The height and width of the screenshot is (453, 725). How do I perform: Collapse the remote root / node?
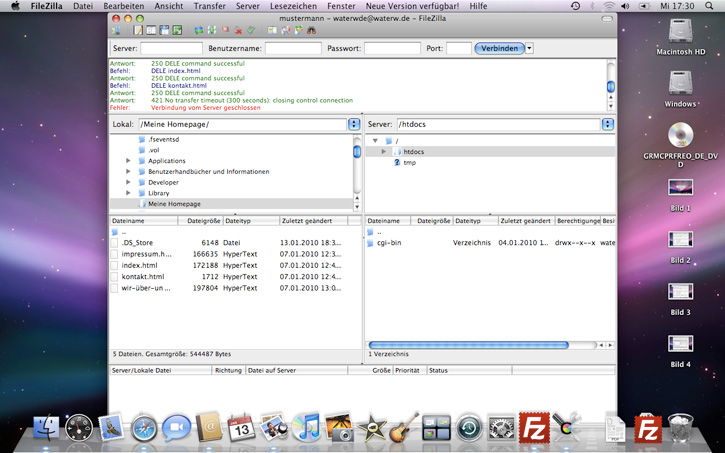[x=375, y=141]
